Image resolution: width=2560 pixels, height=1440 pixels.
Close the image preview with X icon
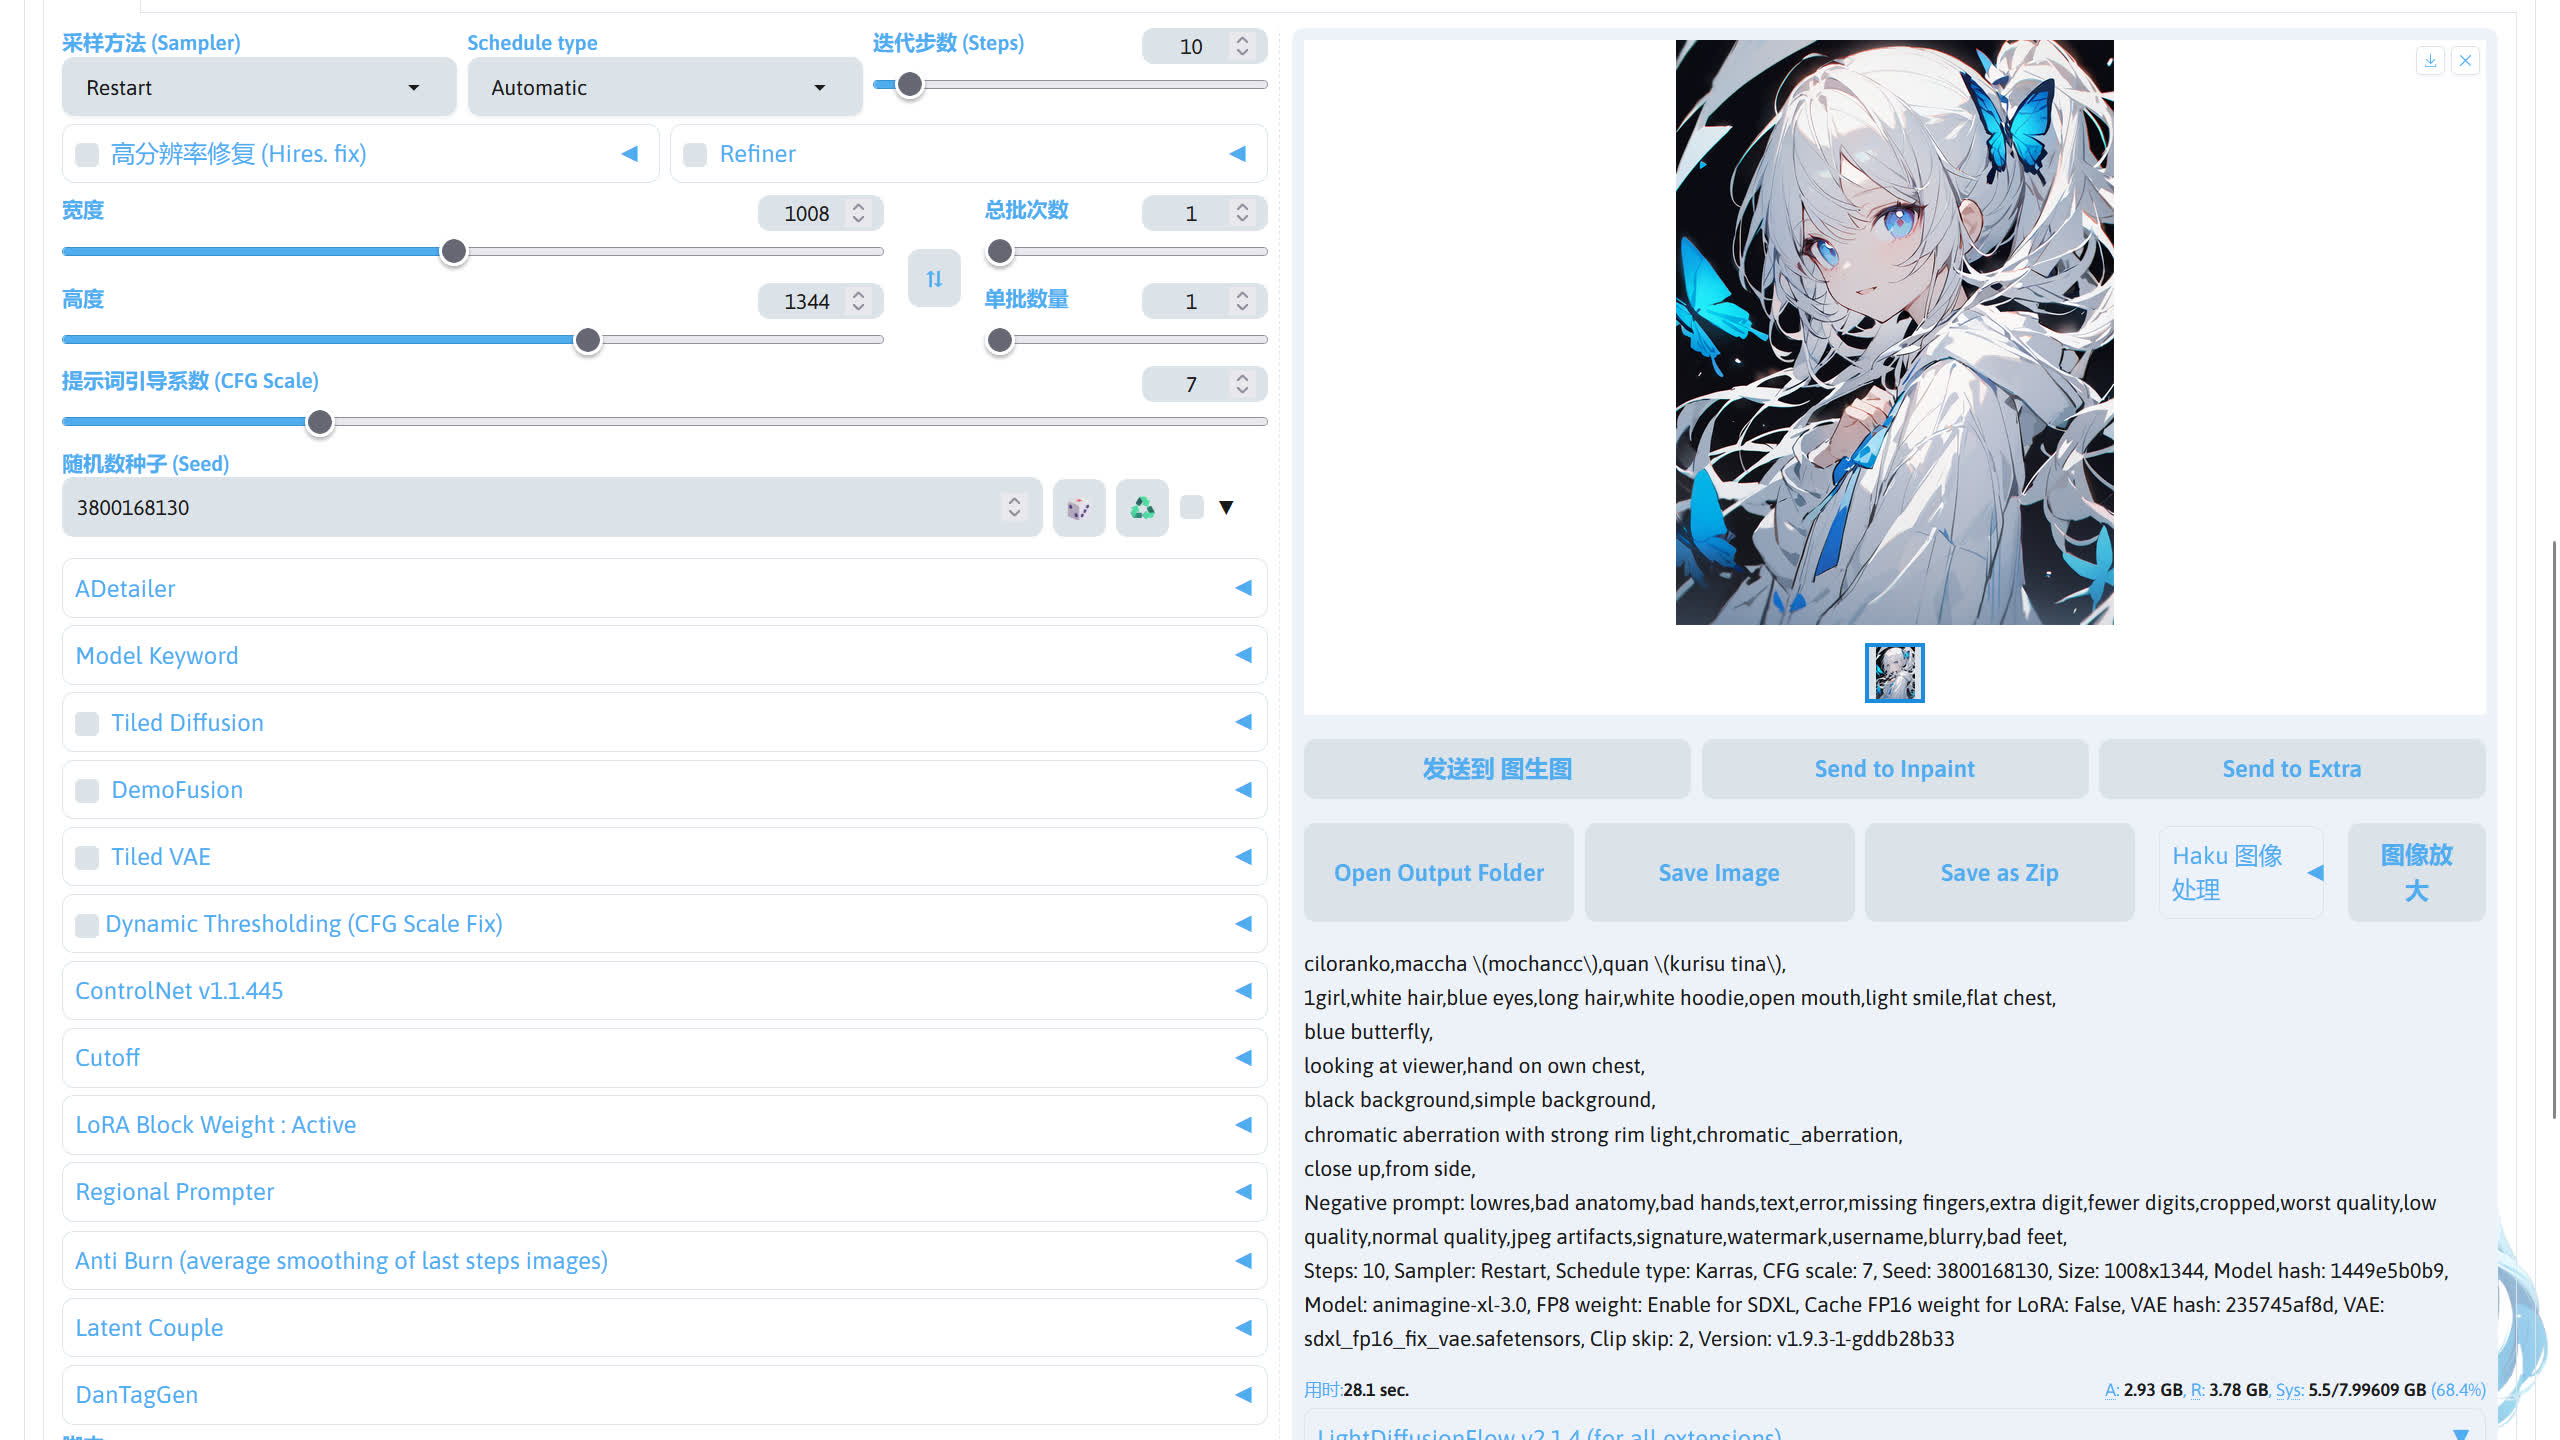click(2466, 61)
